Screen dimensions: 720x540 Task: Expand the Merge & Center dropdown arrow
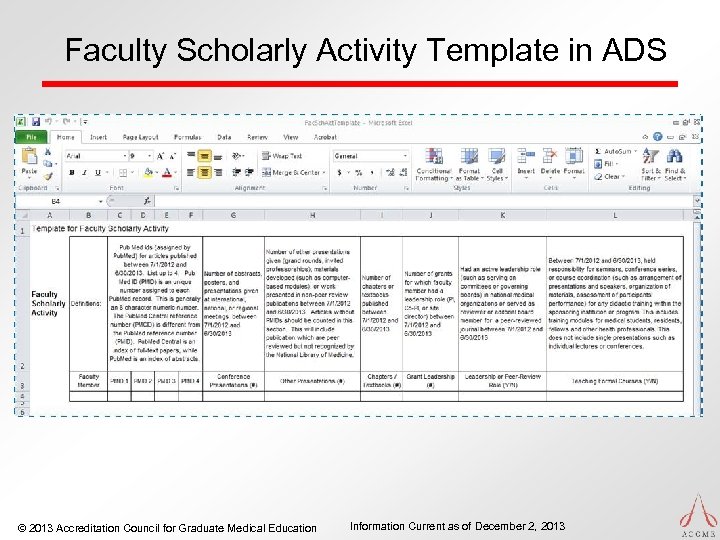pos(324,173)
